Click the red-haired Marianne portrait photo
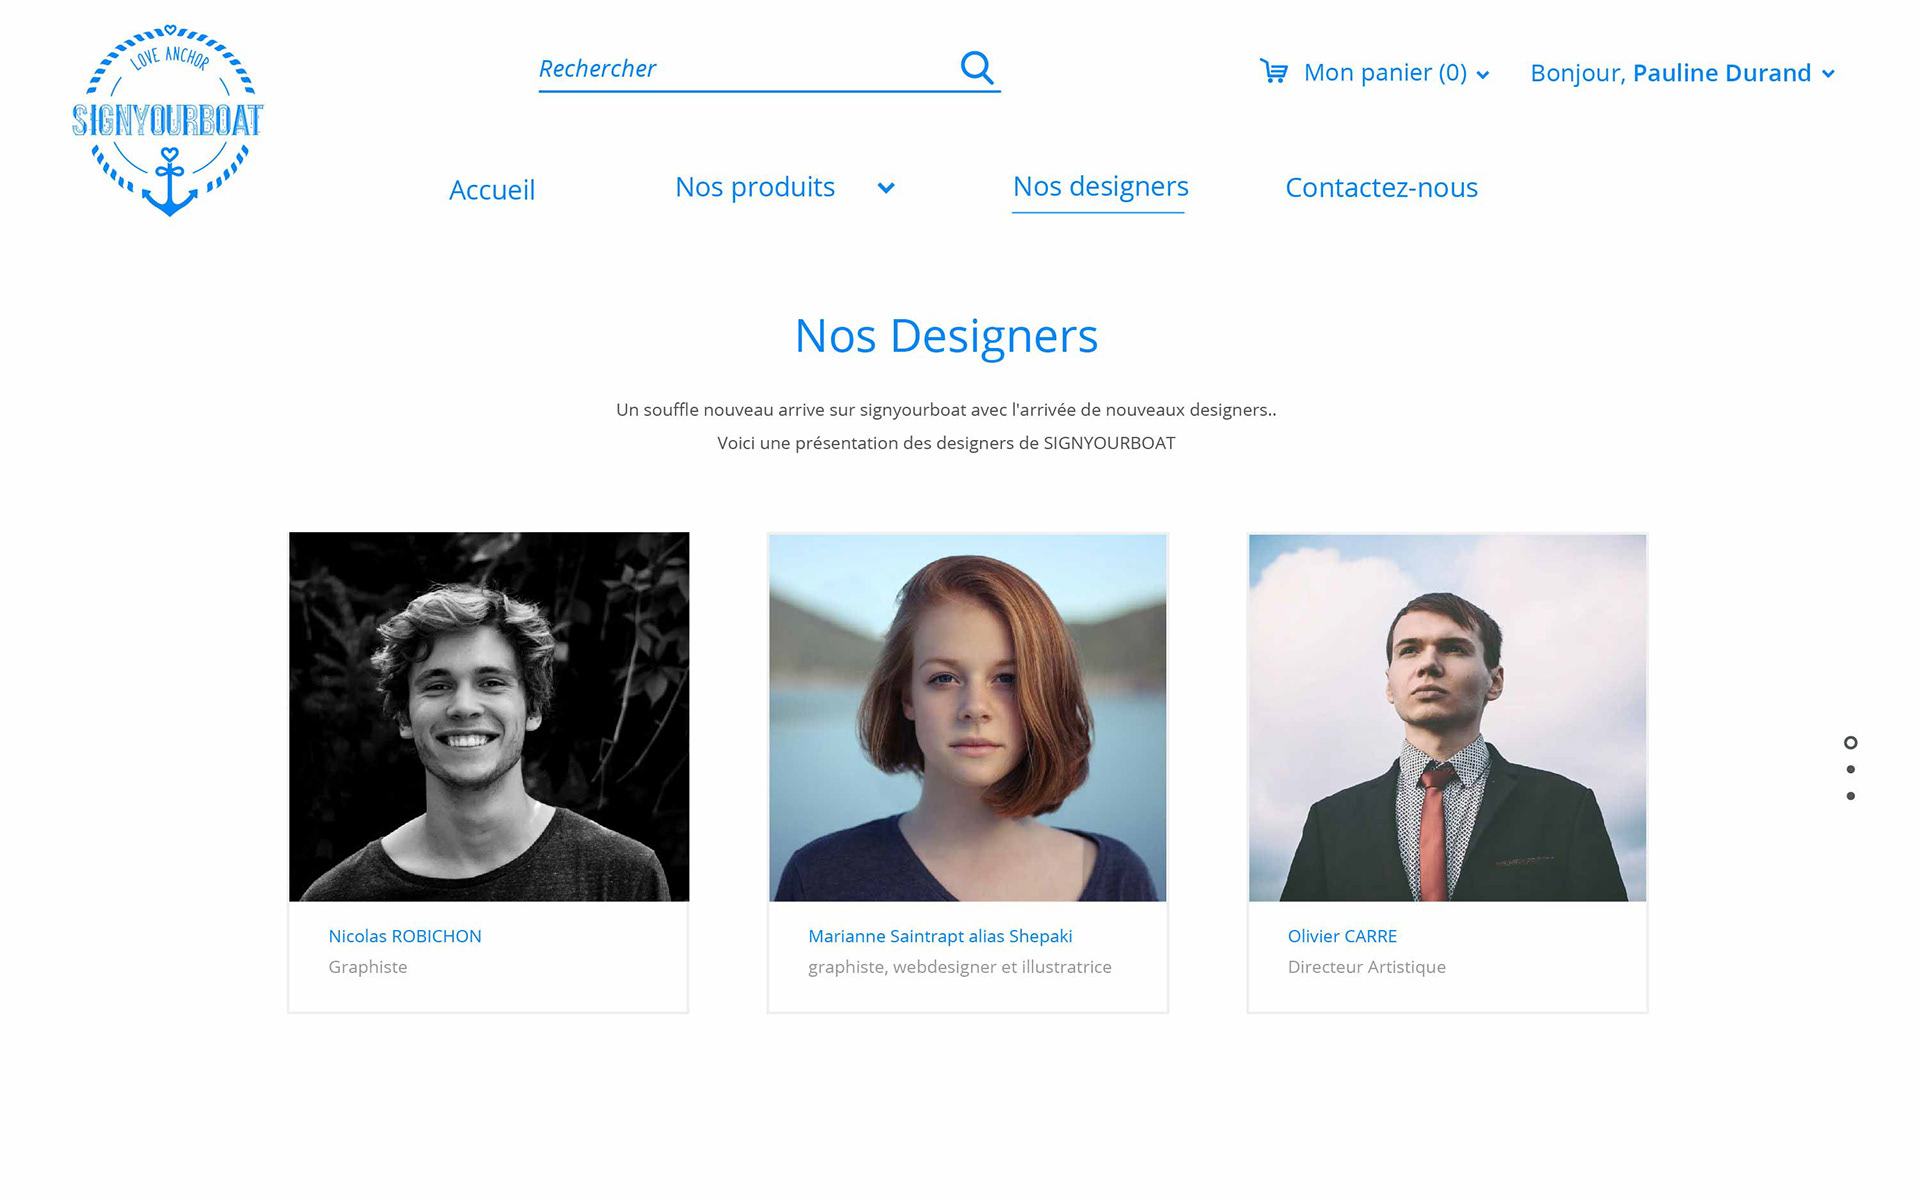The width and height of the screenshot is (1920, 1200). point(968,718)
